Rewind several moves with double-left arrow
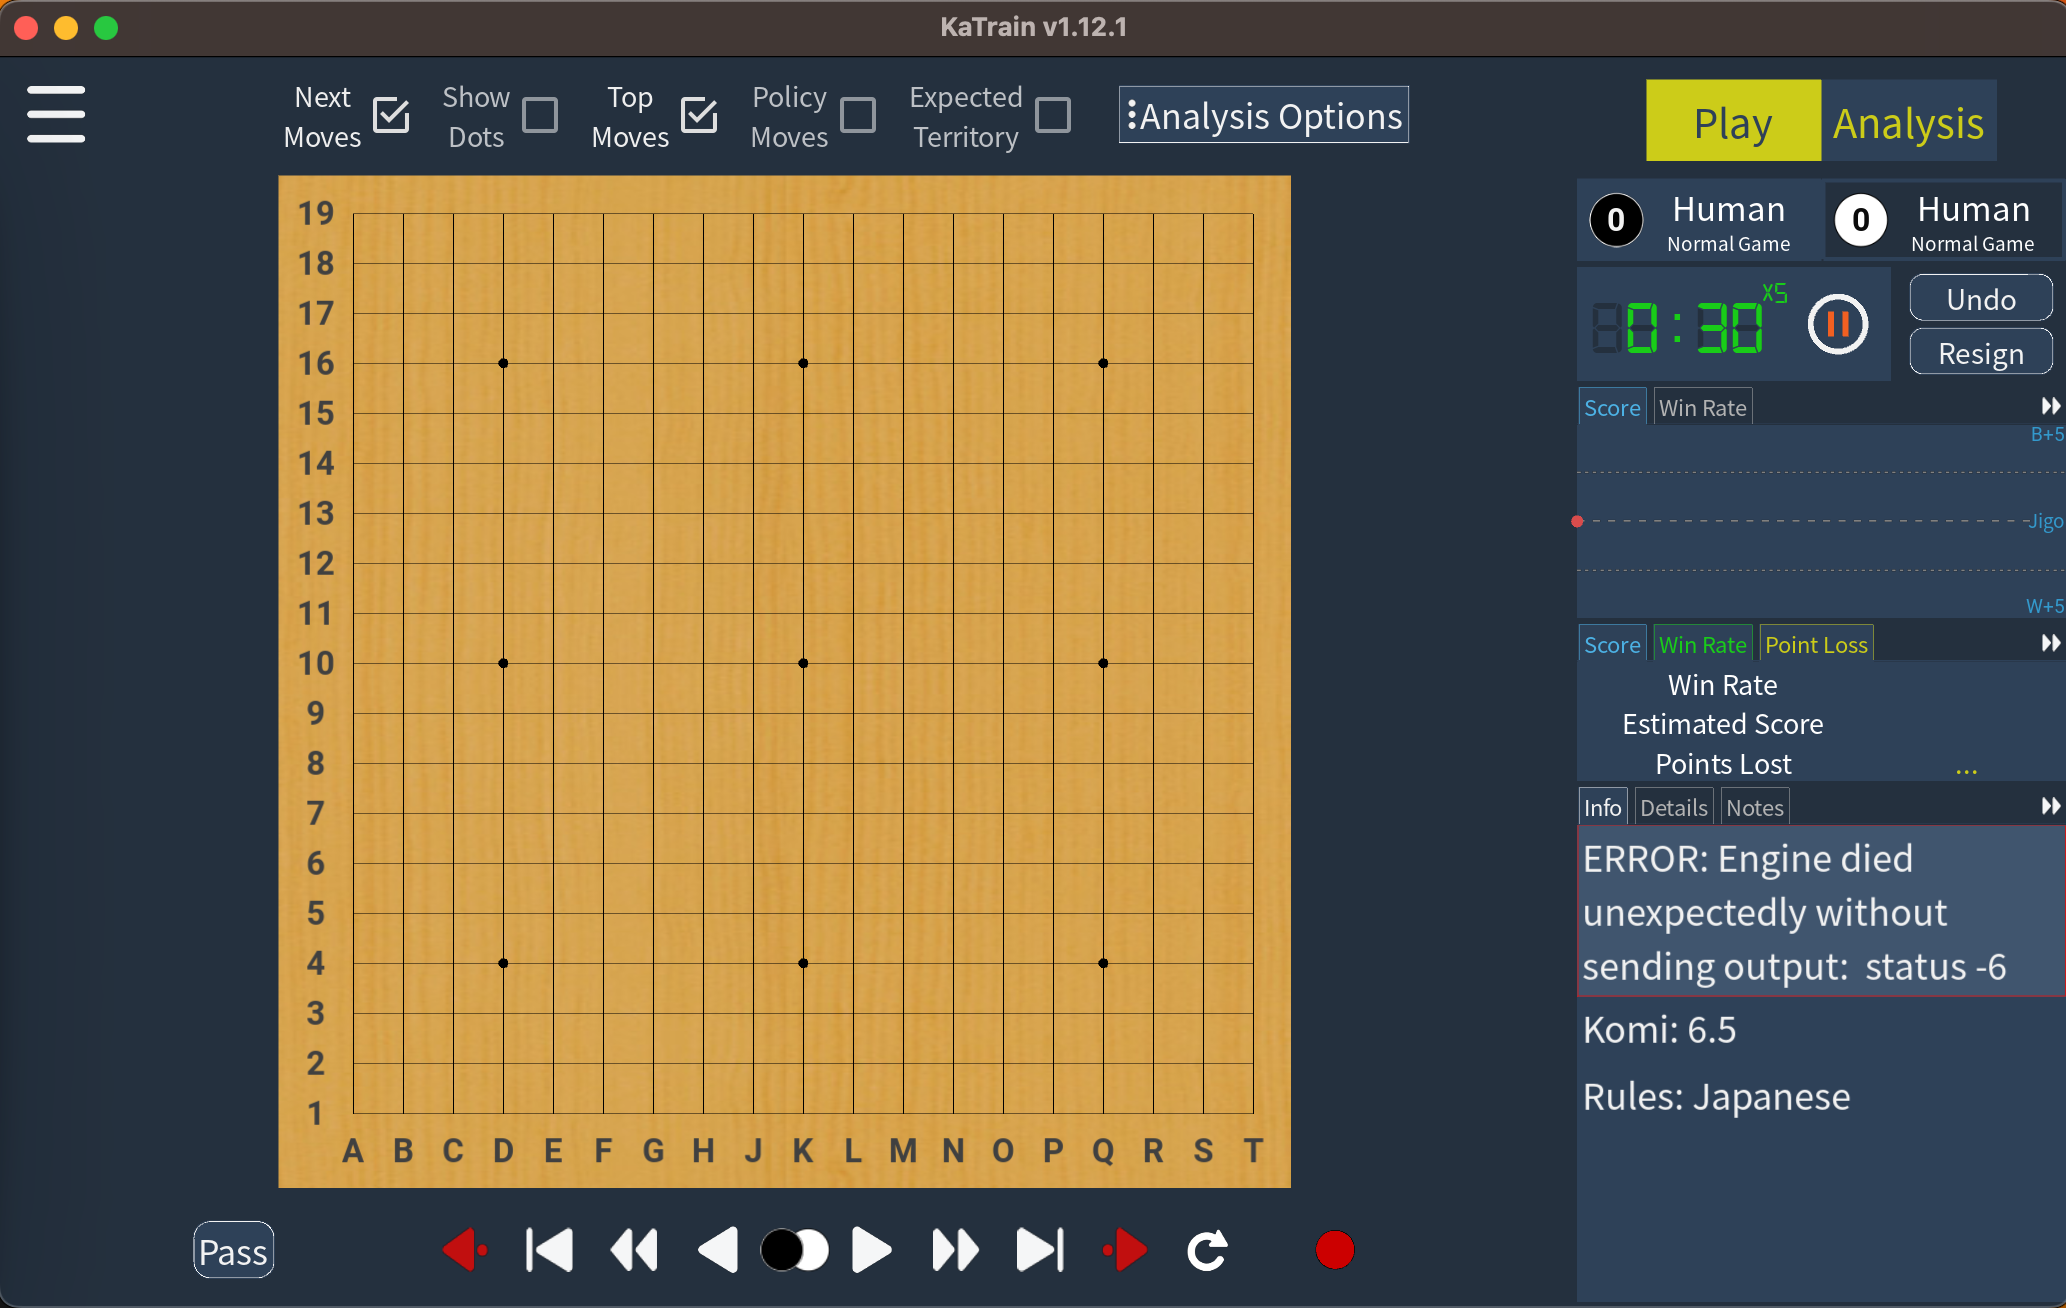Viewport: 2066px width, 1308px height. click(x=634, y=1250)
